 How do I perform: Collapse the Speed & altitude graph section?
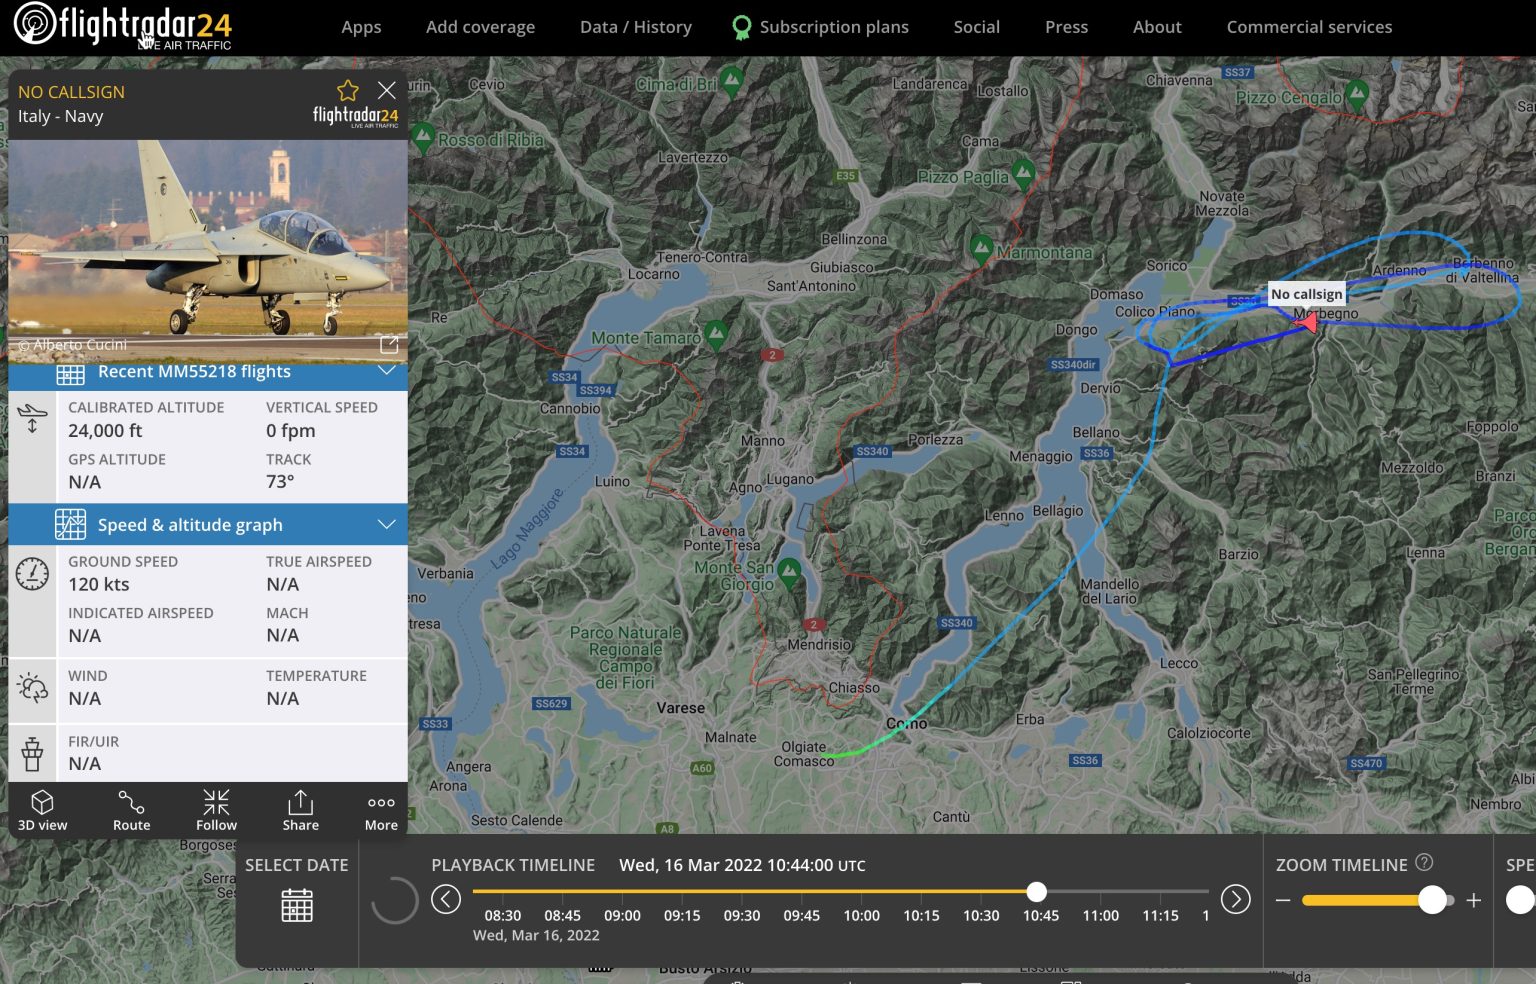click(x=387, y=523)
